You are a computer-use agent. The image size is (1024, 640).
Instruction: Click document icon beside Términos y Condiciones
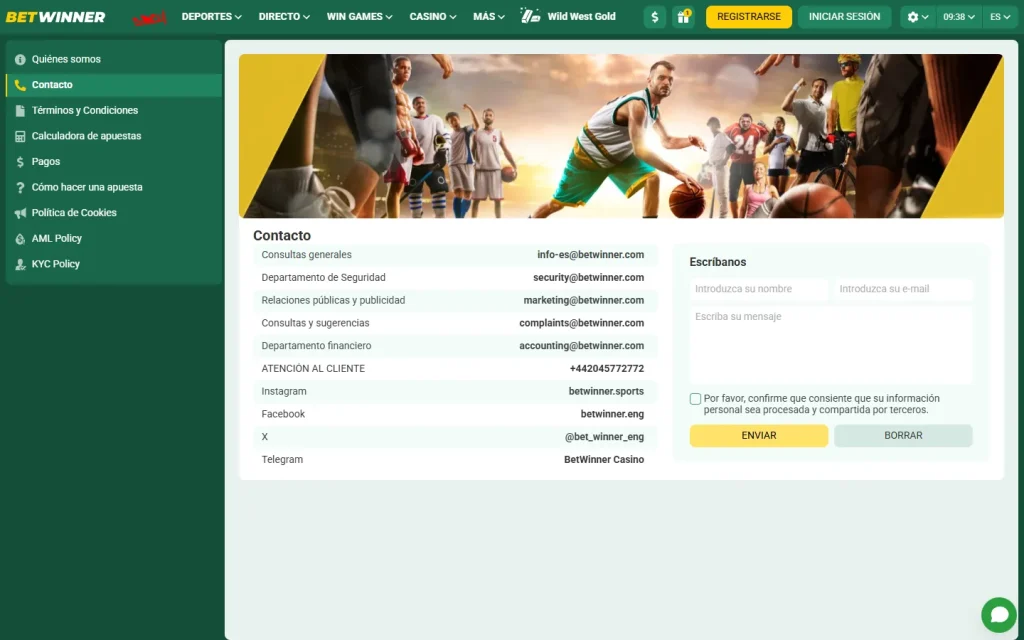click(x=20, y=110)
